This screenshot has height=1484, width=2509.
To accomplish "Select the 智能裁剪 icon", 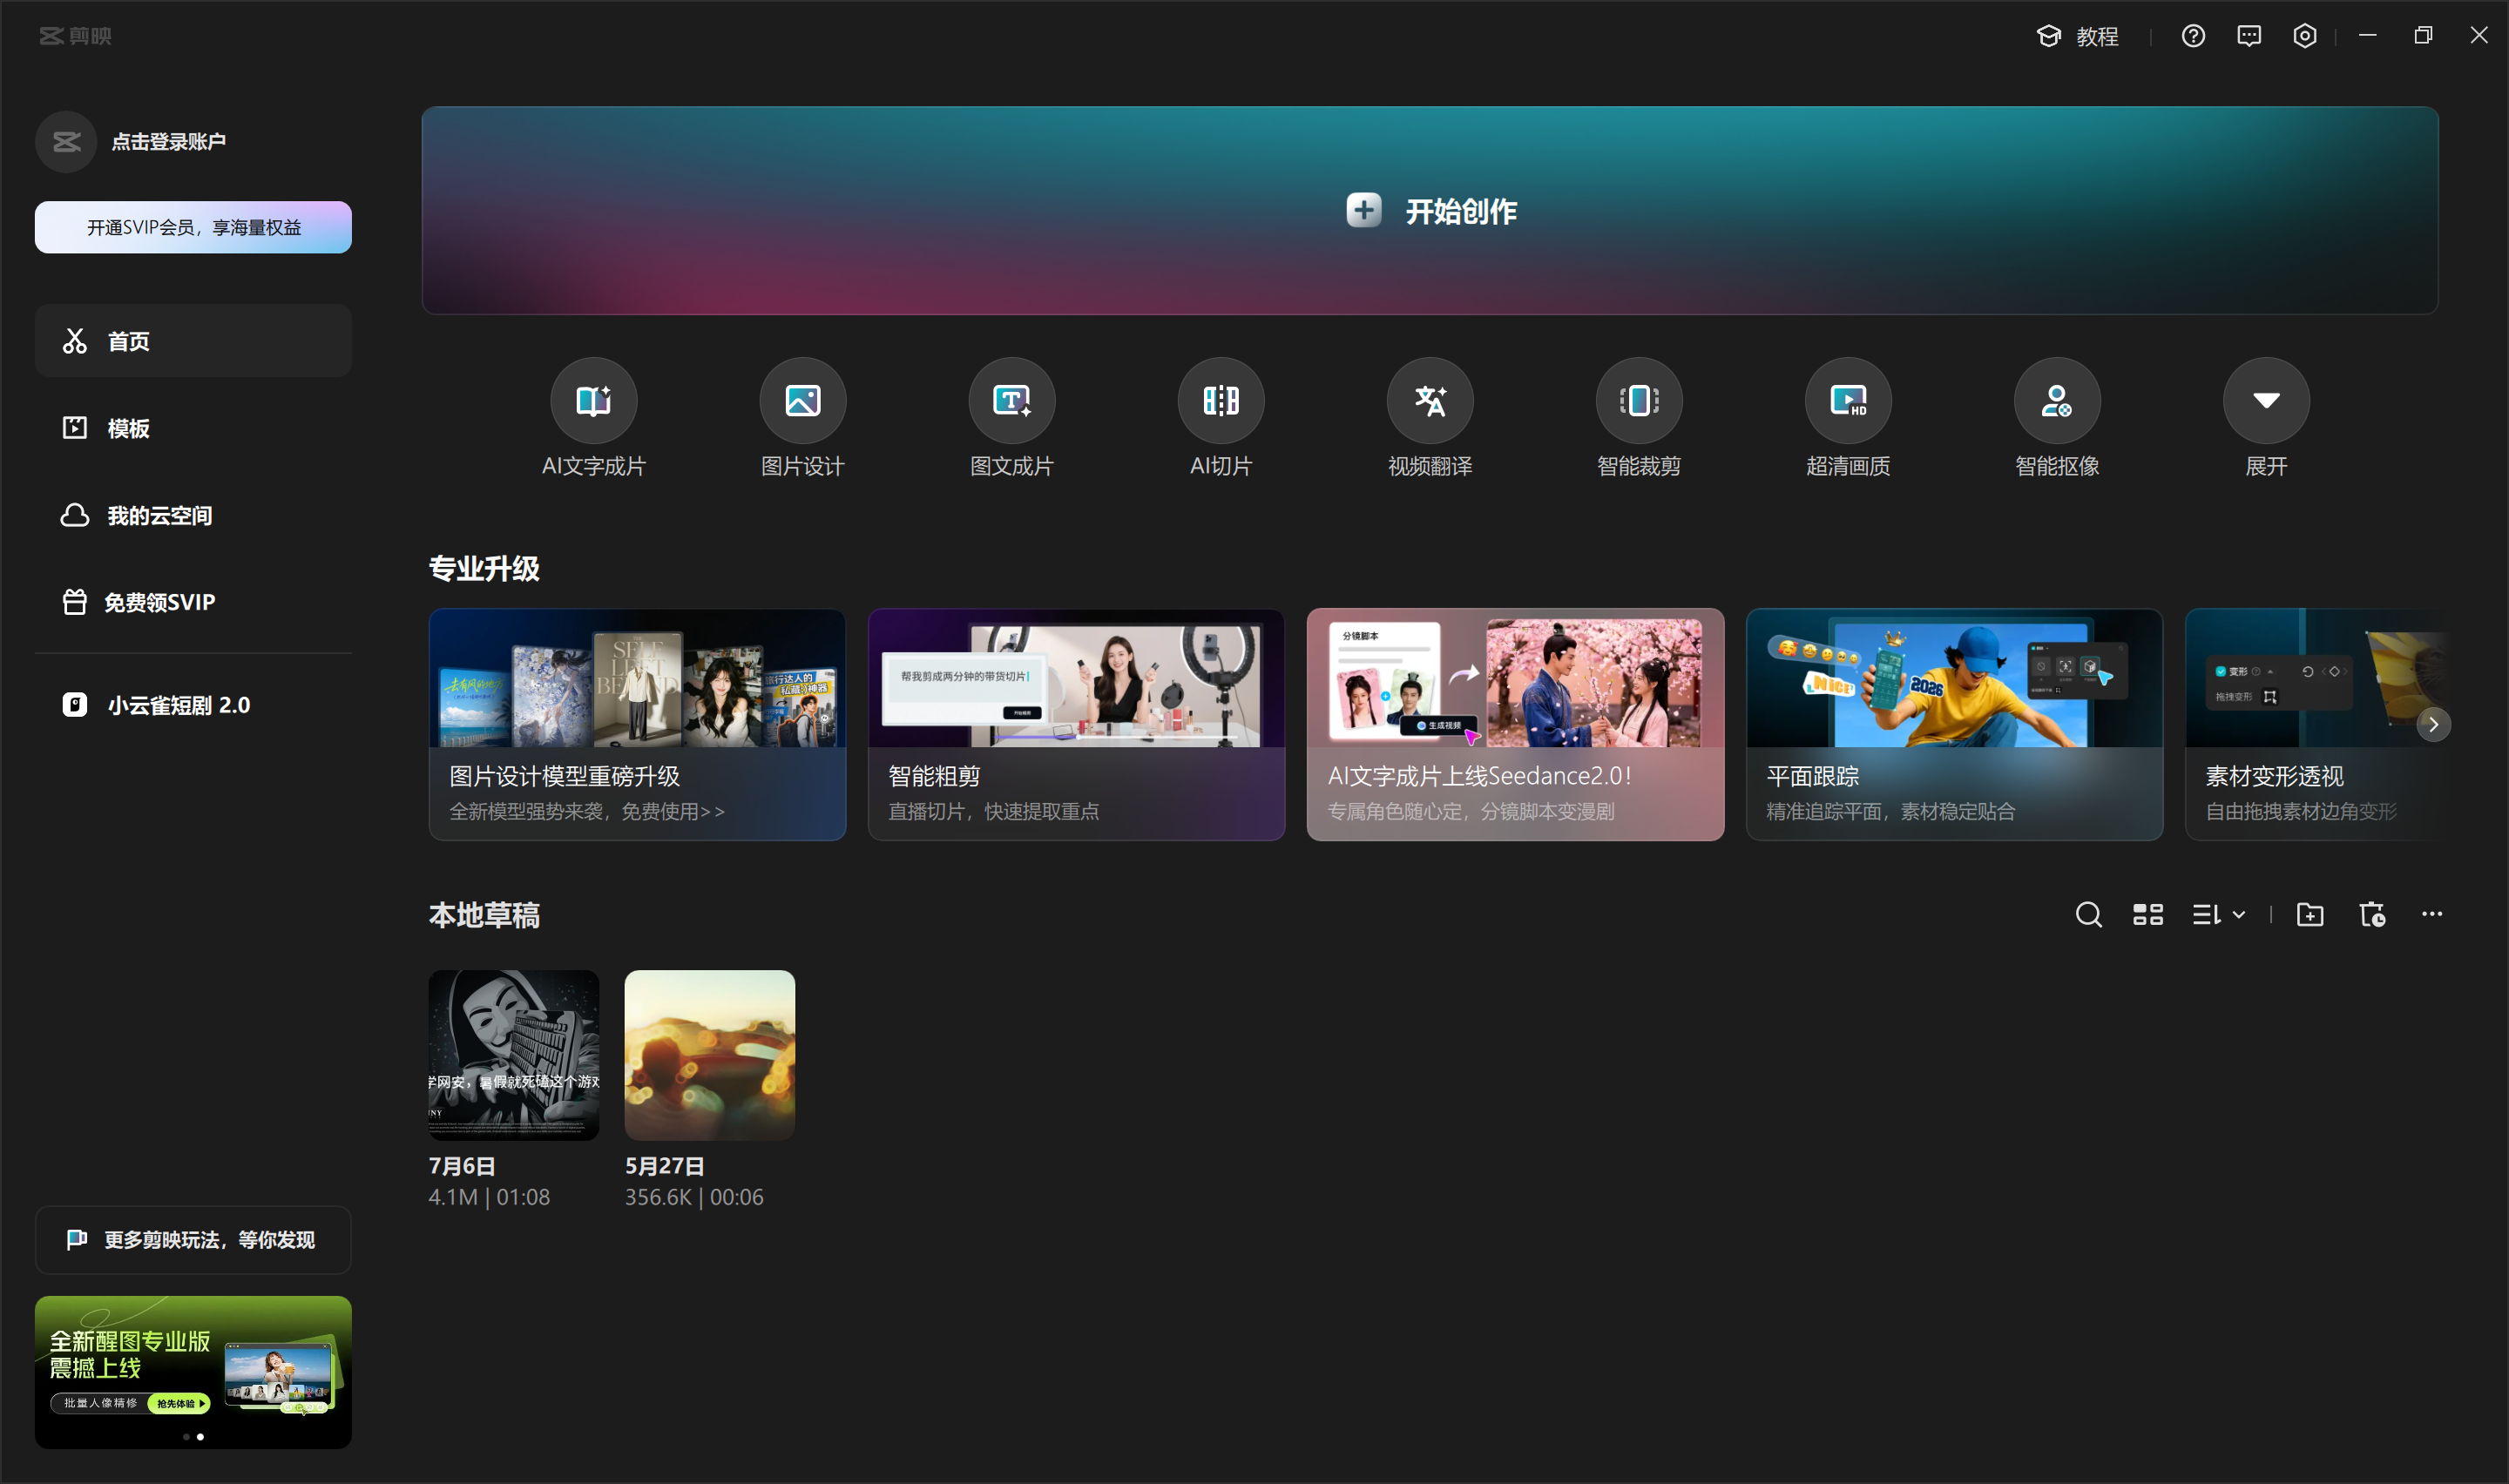I will 1638,401.
